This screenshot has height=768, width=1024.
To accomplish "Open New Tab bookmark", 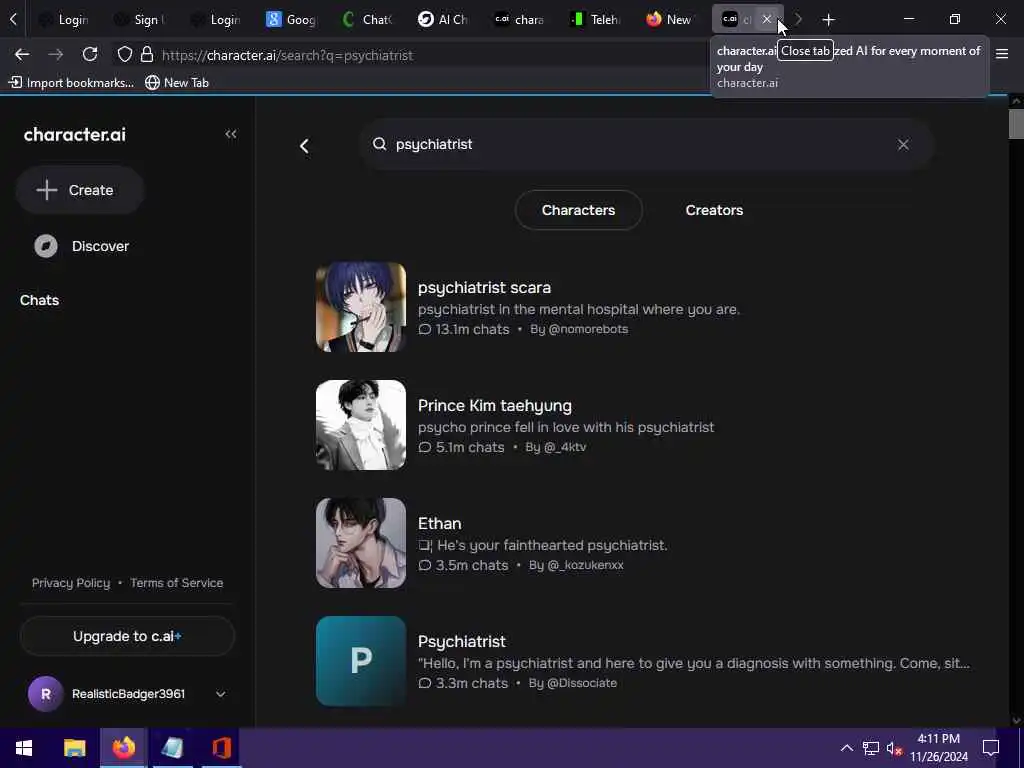I will [178, 82].
